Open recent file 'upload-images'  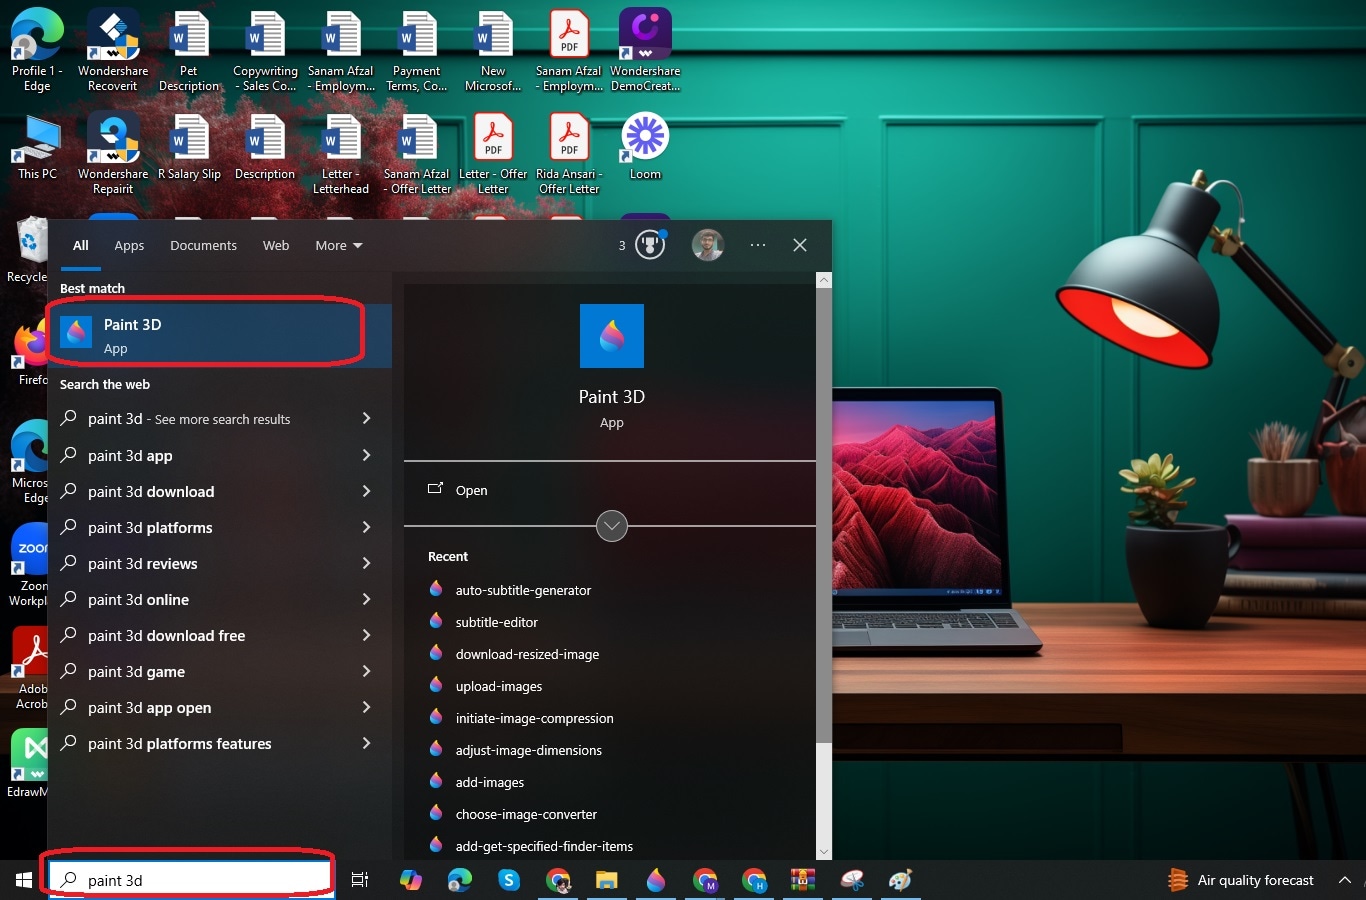498,686
